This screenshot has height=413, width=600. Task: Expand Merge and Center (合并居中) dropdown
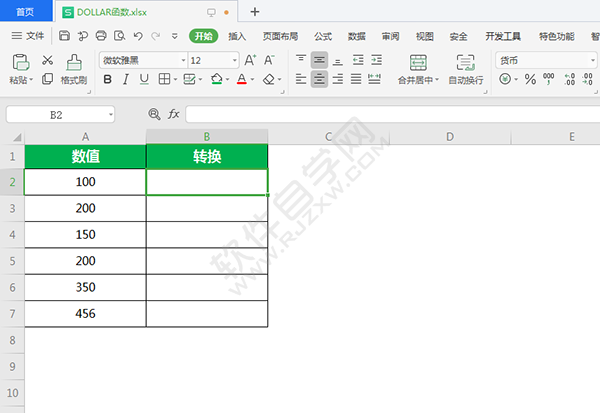click(437, 80)
